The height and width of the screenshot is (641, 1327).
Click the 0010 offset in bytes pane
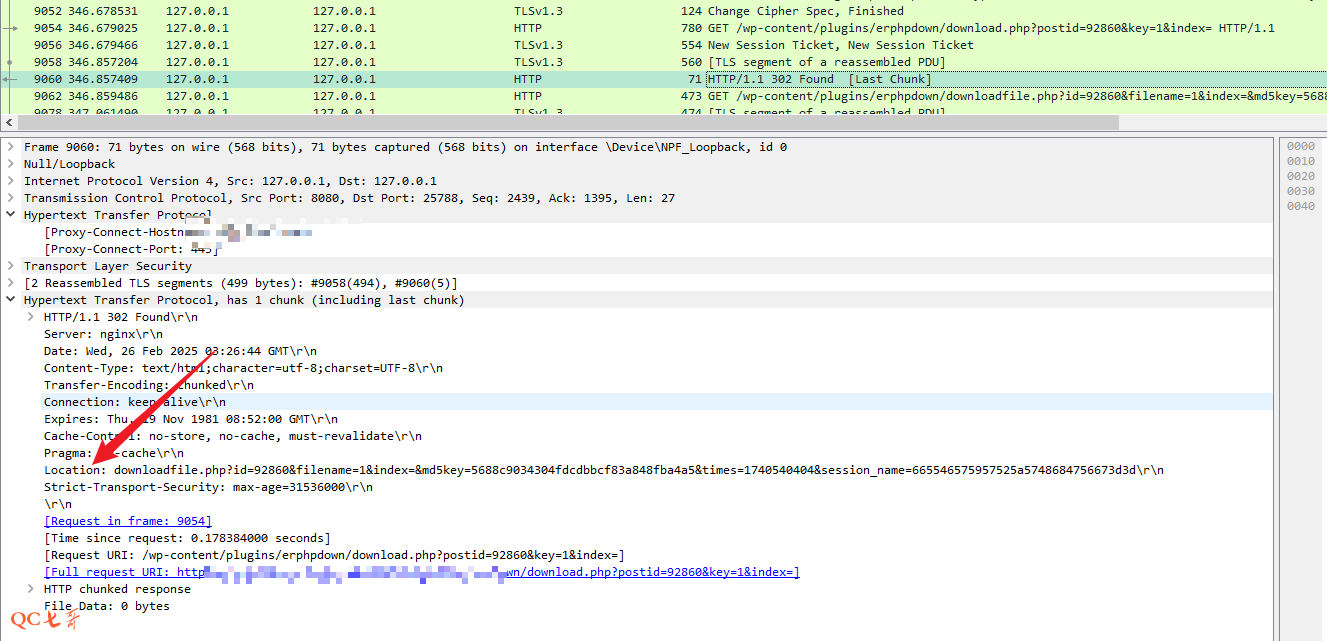(x=1300, y=161)
